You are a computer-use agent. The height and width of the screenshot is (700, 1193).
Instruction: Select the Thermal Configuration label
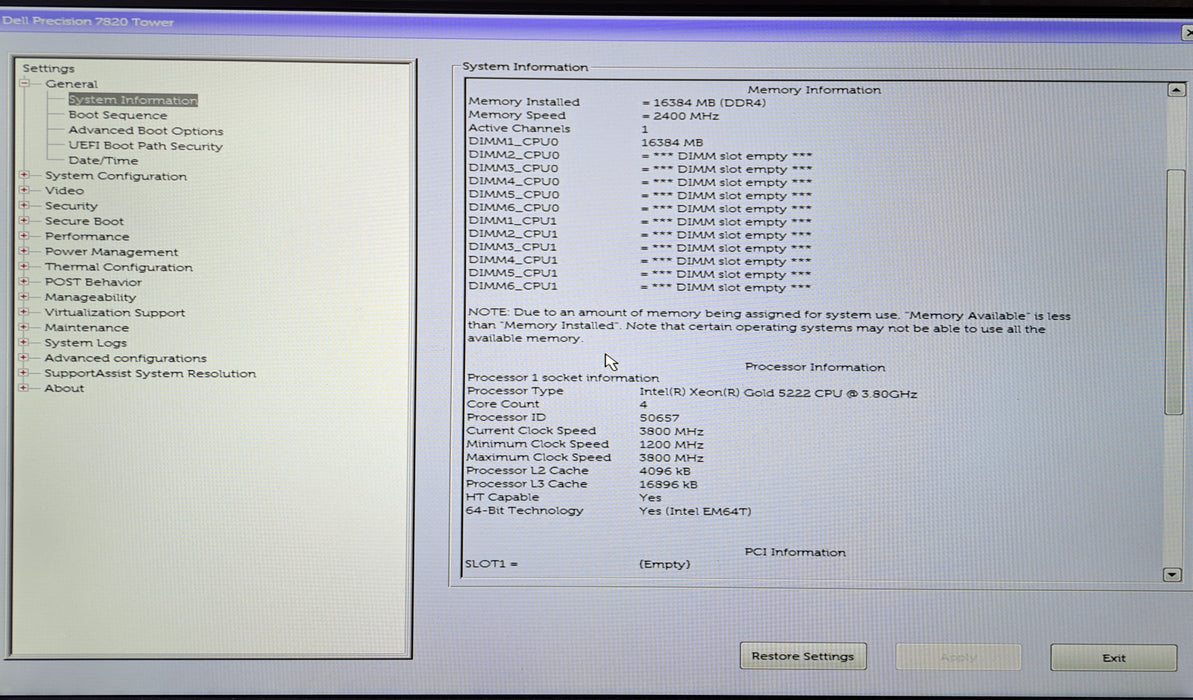pos(119,266)
